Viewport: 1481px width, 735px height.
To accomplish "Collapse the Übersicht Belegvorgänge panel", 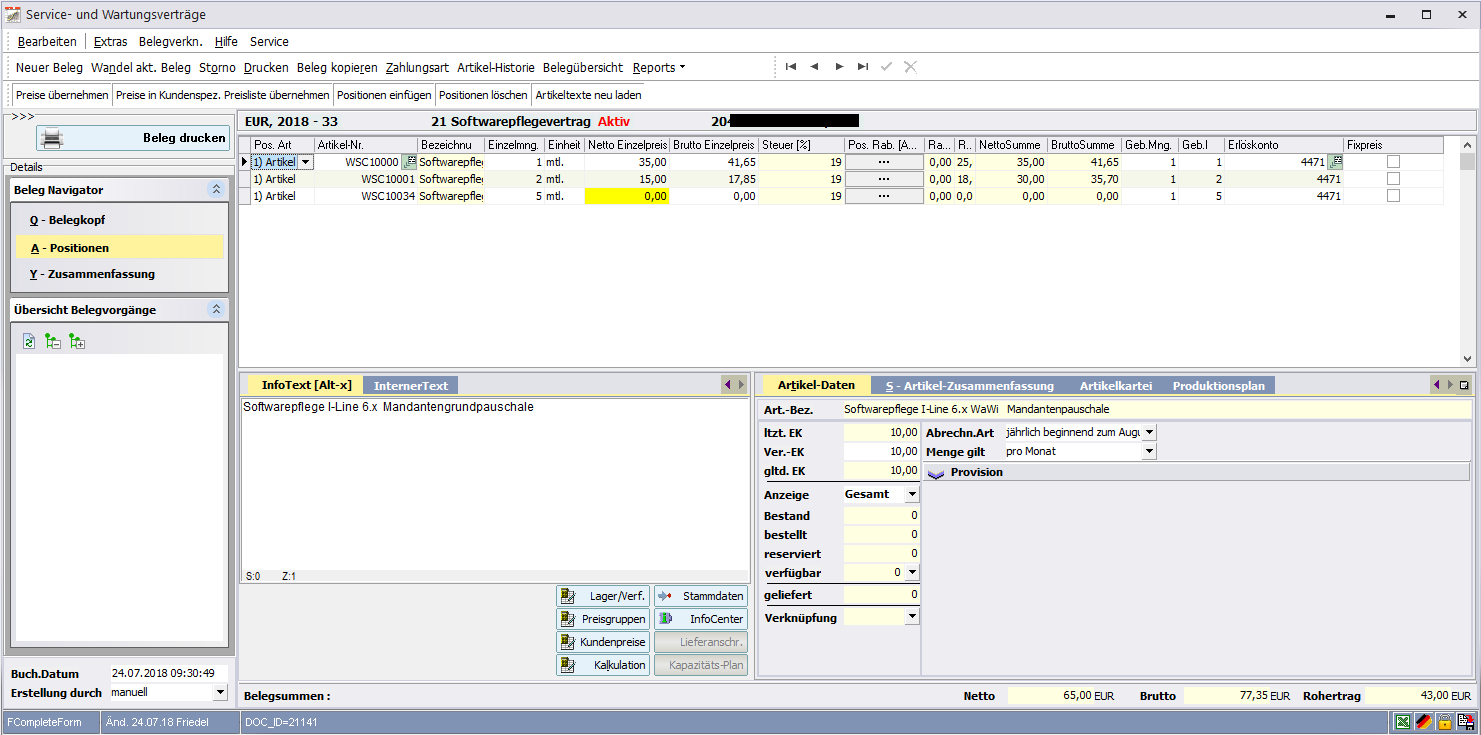I will (215, 310).
